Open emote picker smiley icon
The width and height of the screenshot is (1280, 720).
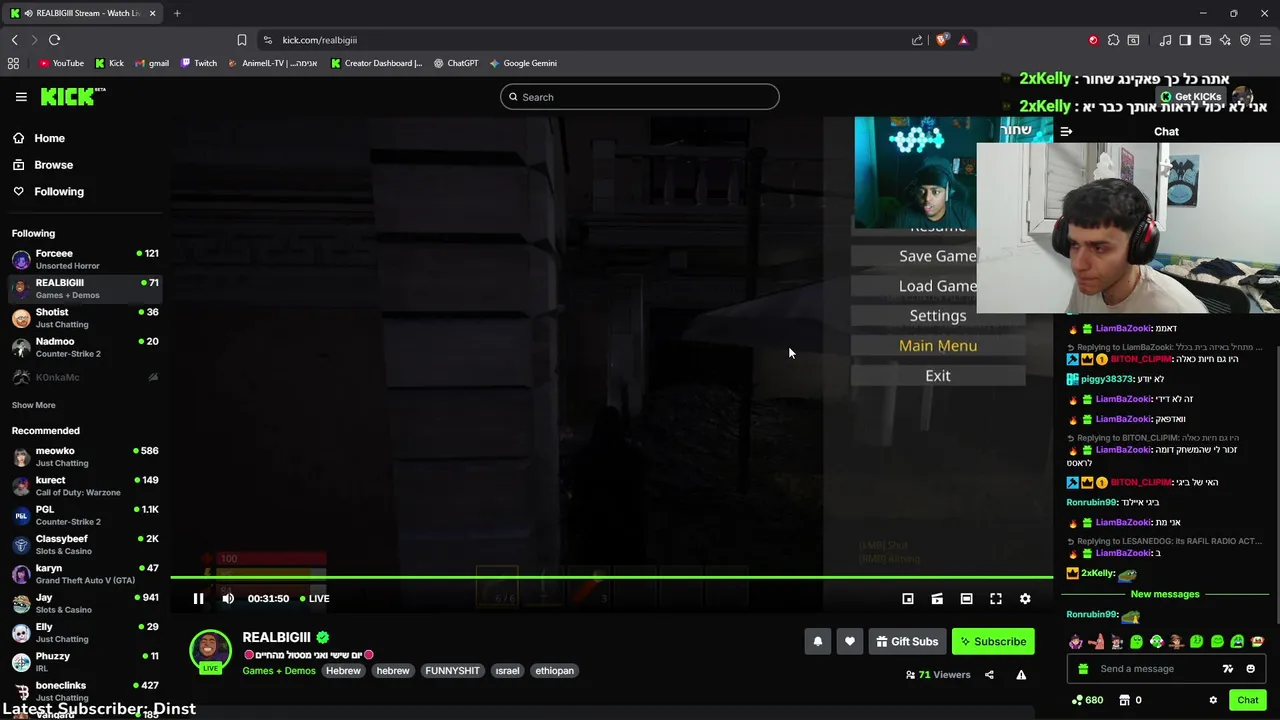click(1250, 669)
